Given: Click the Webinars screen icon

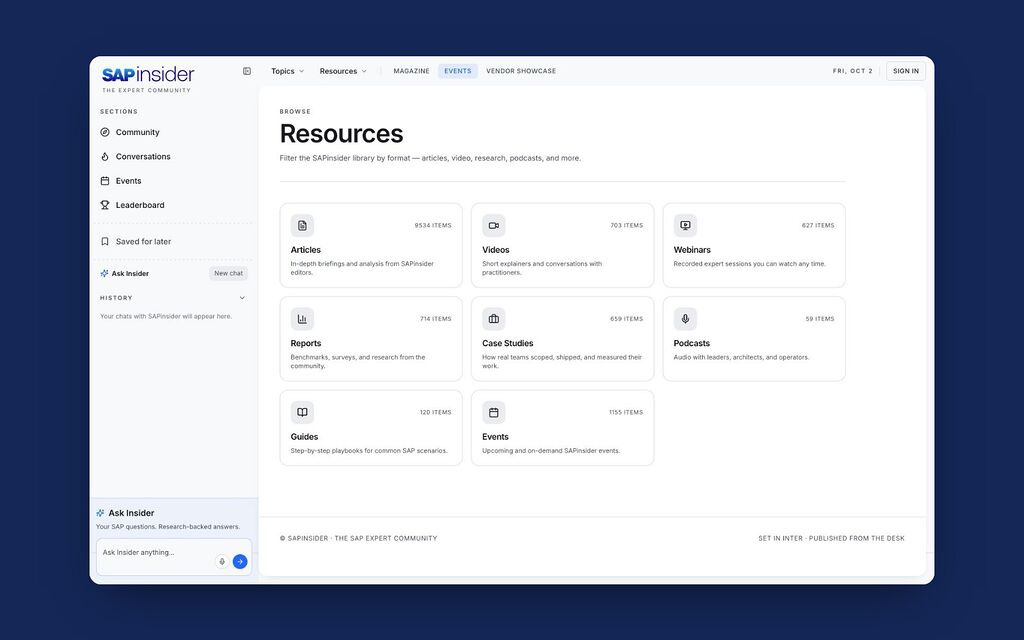Looking at the screenshot, I should (x=685, y=225).
